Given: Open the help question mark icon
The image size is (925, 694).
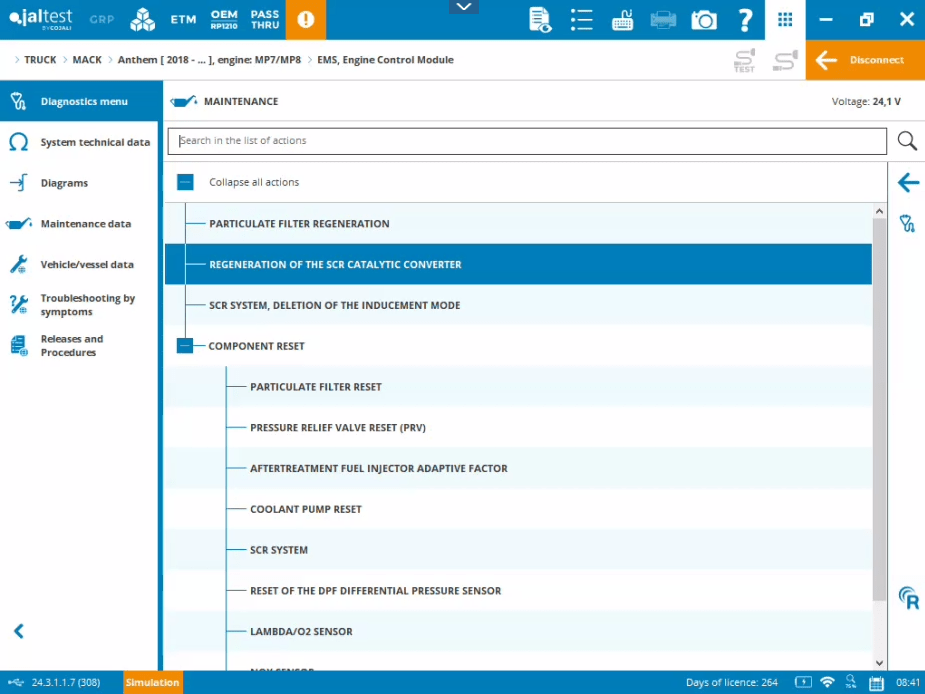Looking at the screenshot, I should pos(745,20).
